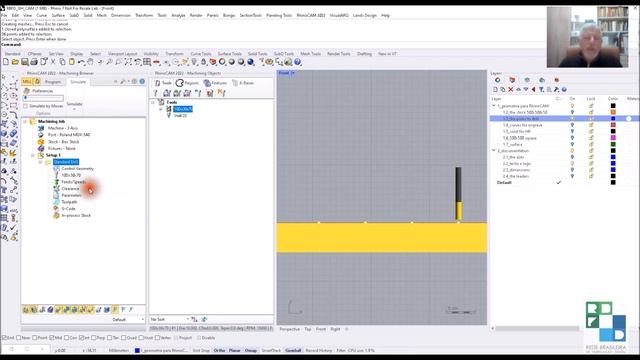Collapse the 1_geometria para RhinoCAM layer
Viewport: 640px width, 360px height.
pos(494,106)
